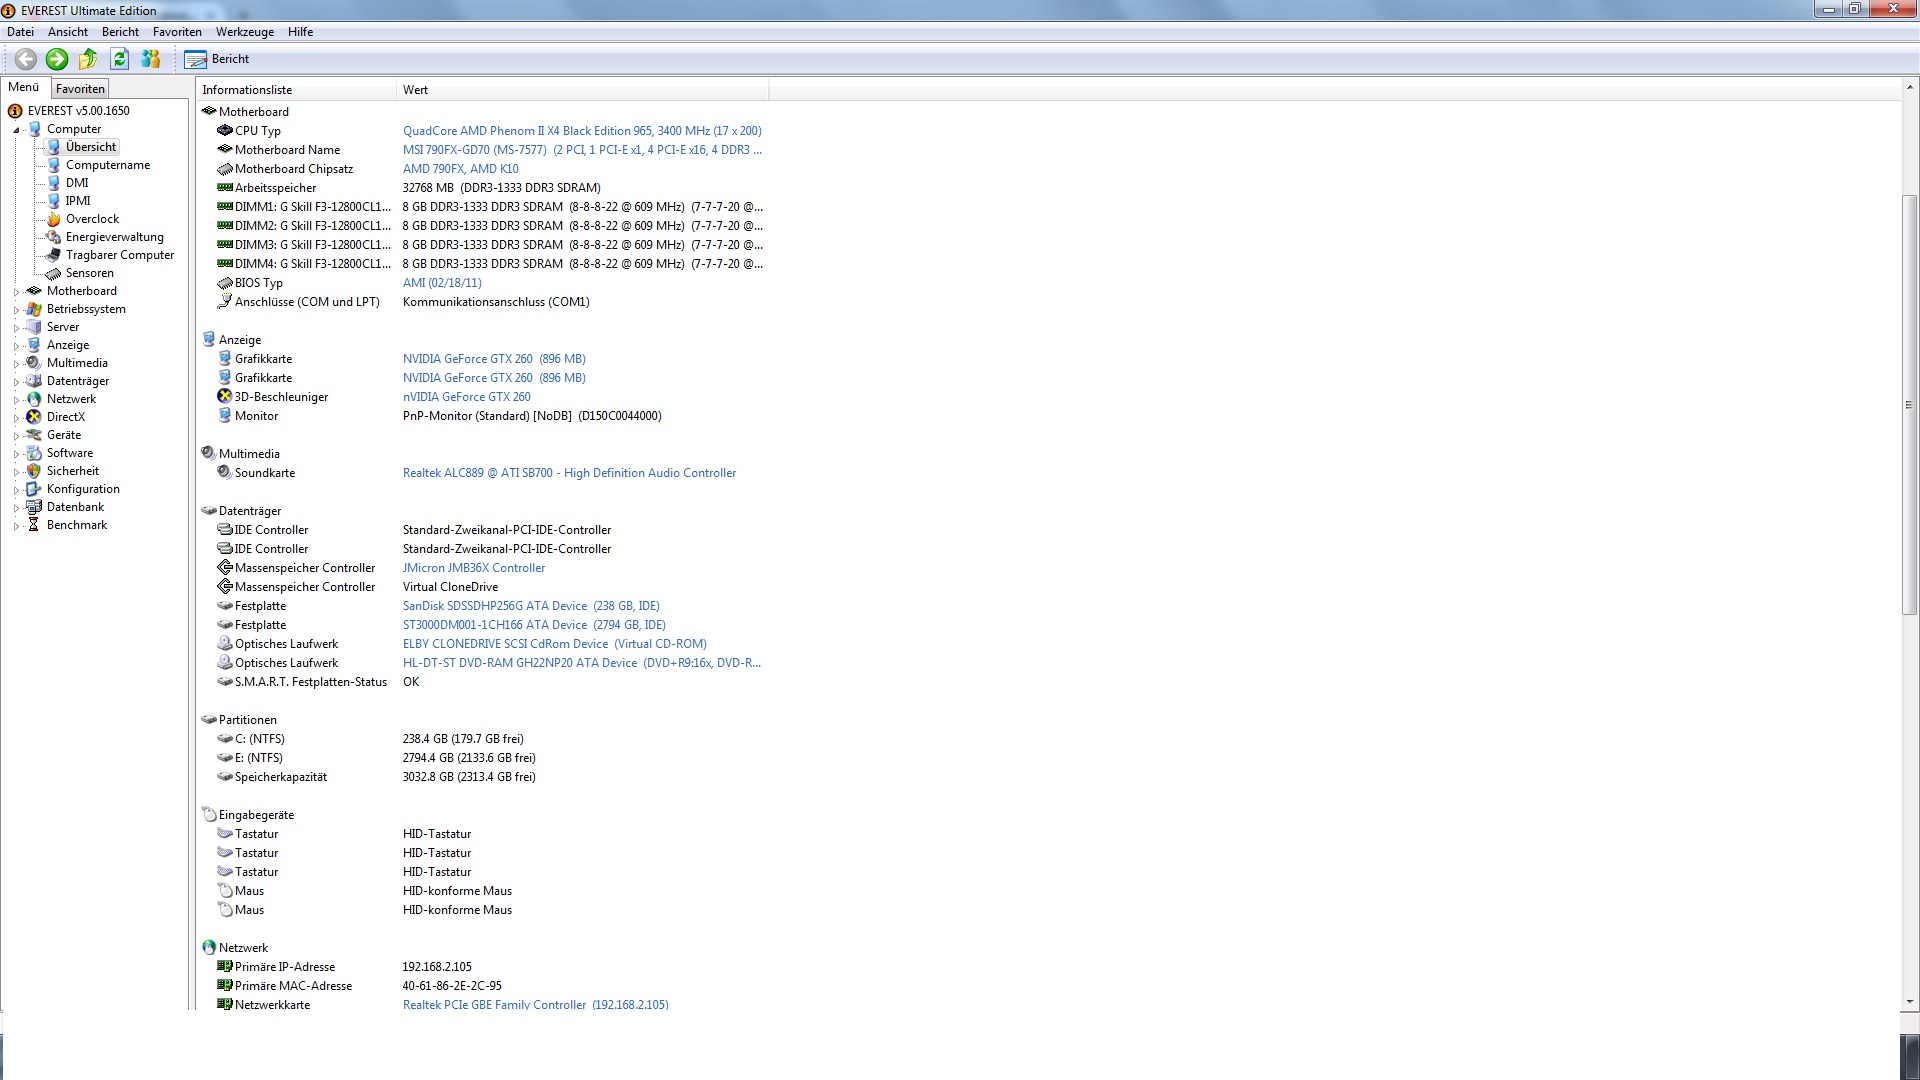Click the scrollbar up arrow

[1909, 89]
